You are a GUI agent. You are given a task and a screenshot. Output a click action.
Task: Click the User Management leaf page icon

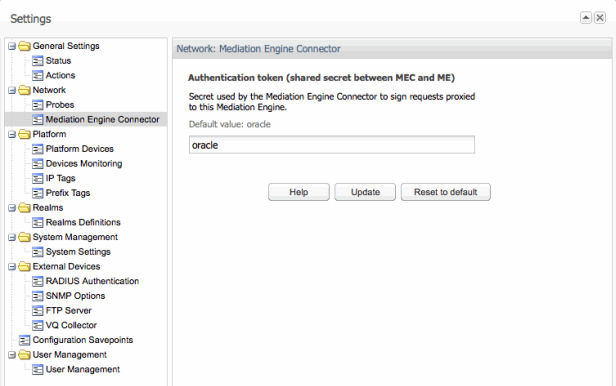click(37, 370)
